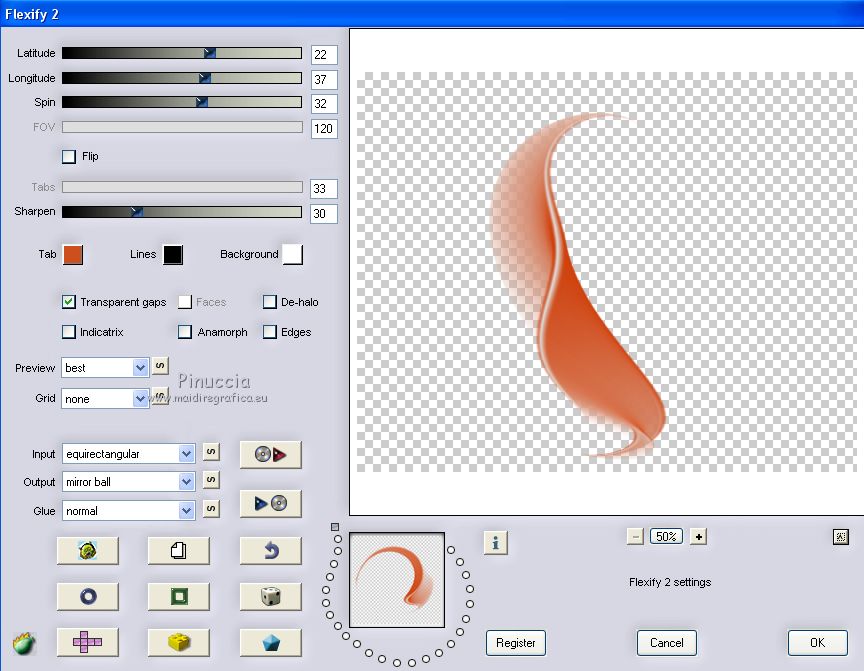The height and width of the screenshot is (671, 864).
Task: Click the FOV value field
Action: click(x=324, y=128)
